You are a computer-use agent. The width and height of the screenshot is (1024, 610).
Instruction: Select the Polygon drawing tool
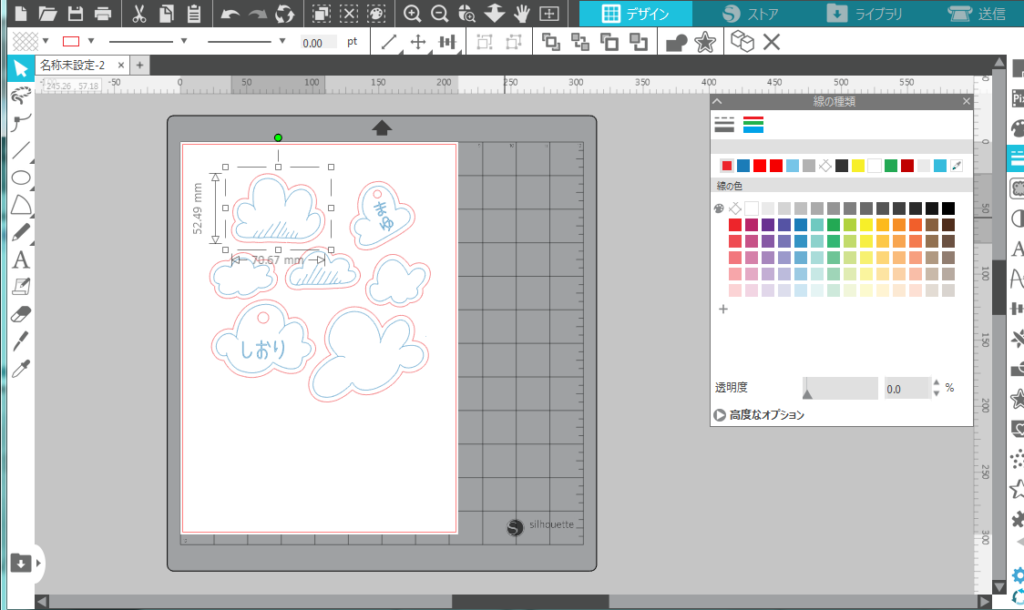click(x=21, y=205)
